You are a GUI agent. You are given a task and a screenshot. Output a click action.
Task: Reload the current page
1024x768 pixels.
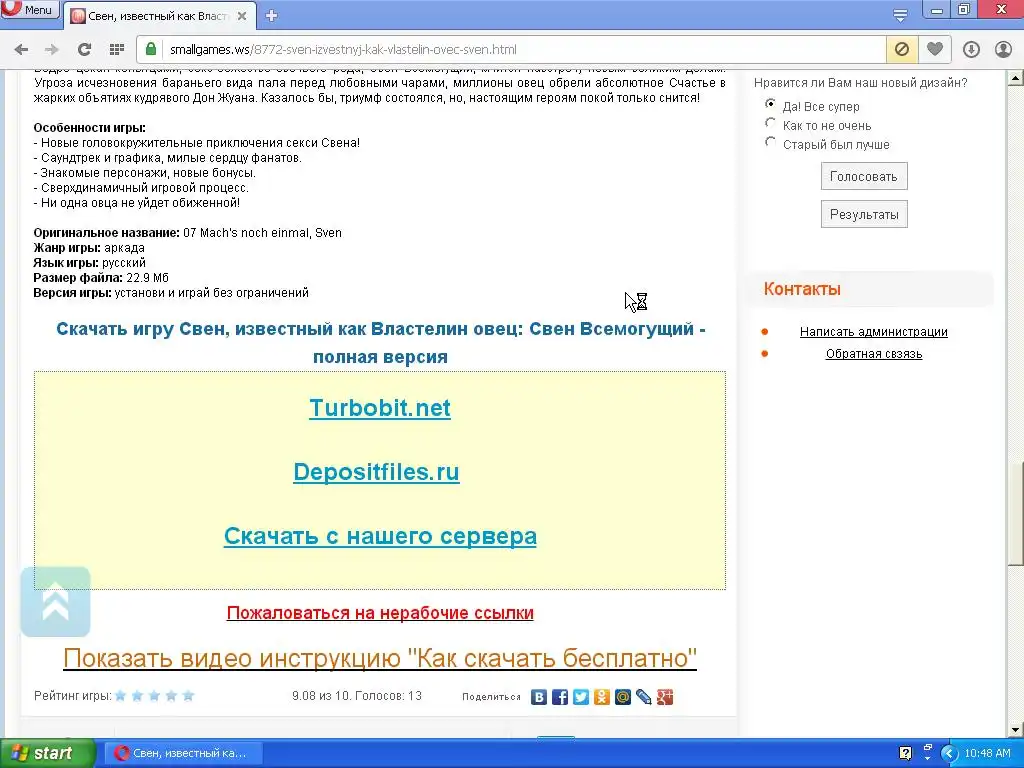tap(84, 49)
